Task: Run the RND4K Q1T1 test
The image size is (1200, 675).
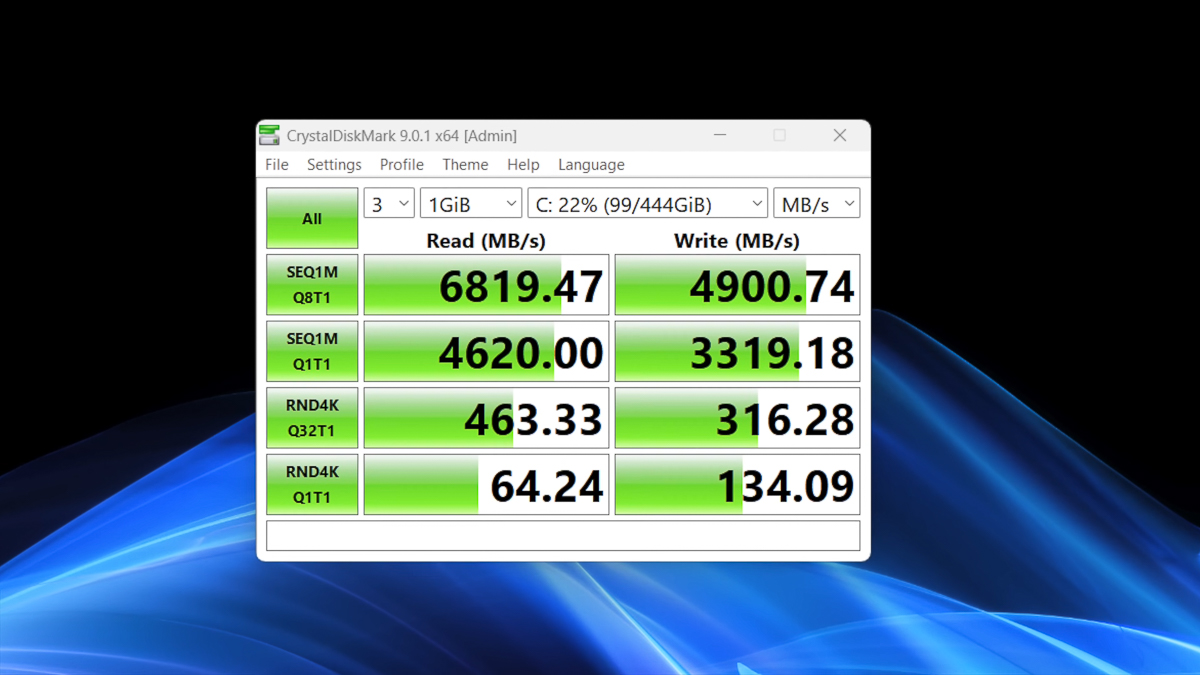Action: point(312,484)
